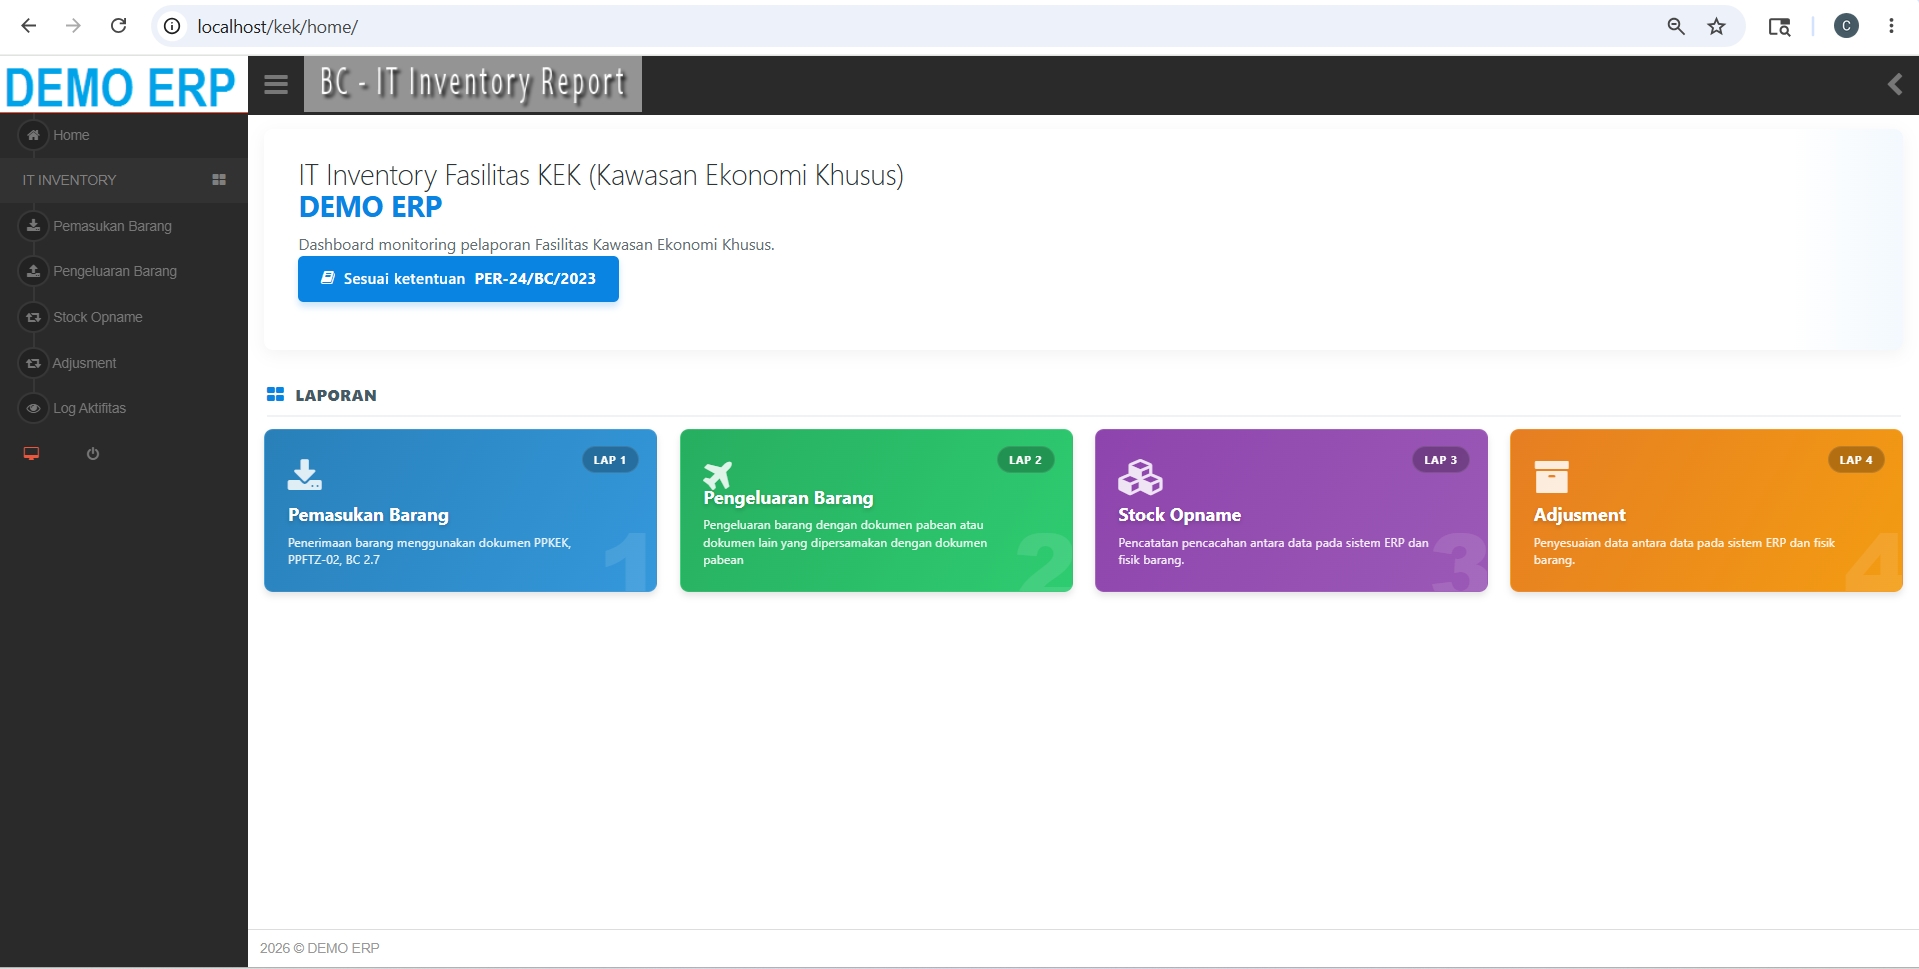Click airplane icon on Pengeluaran Barang card
Image resolution: width=1919 pixels, height=969 pixels.
click(x=718, y=475)
